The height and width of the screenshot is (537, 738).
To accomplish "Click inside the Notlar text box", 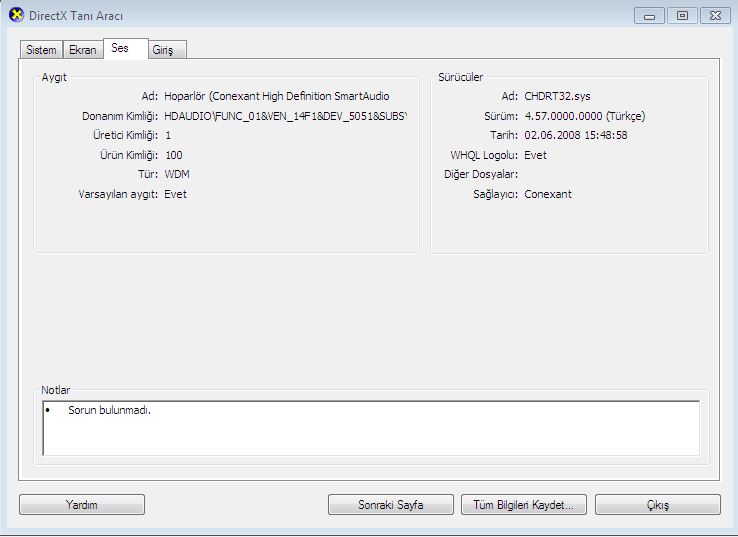I will [371, 428].
